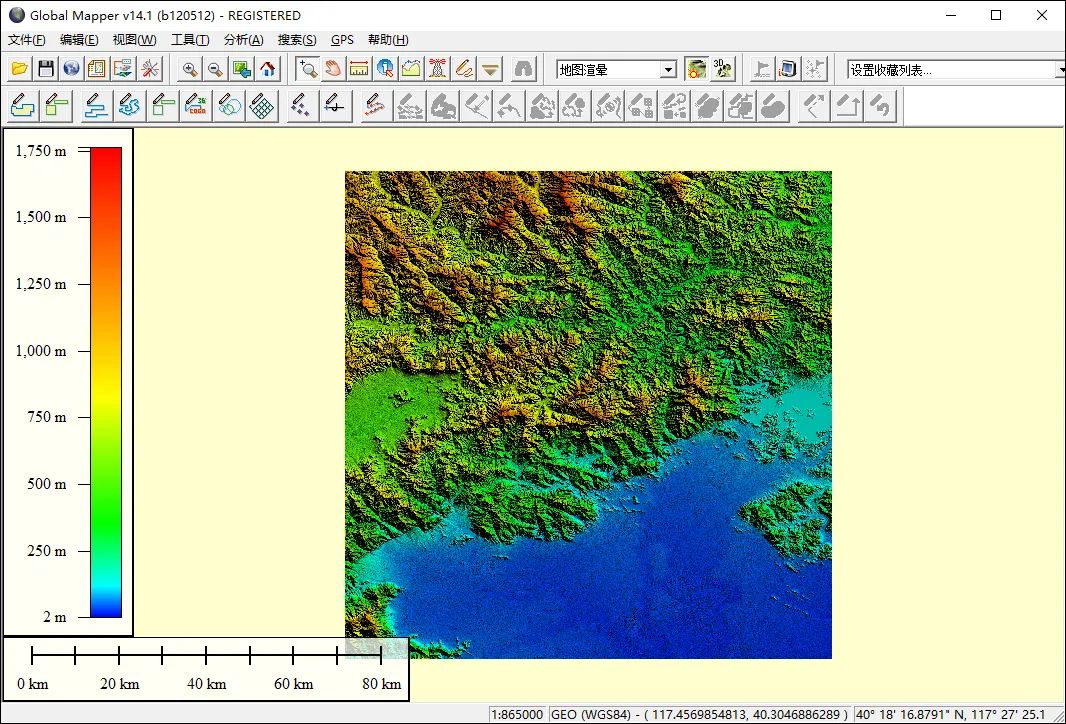
Task: Toggle hill shading with the sun icon
Action: (696, 69)
